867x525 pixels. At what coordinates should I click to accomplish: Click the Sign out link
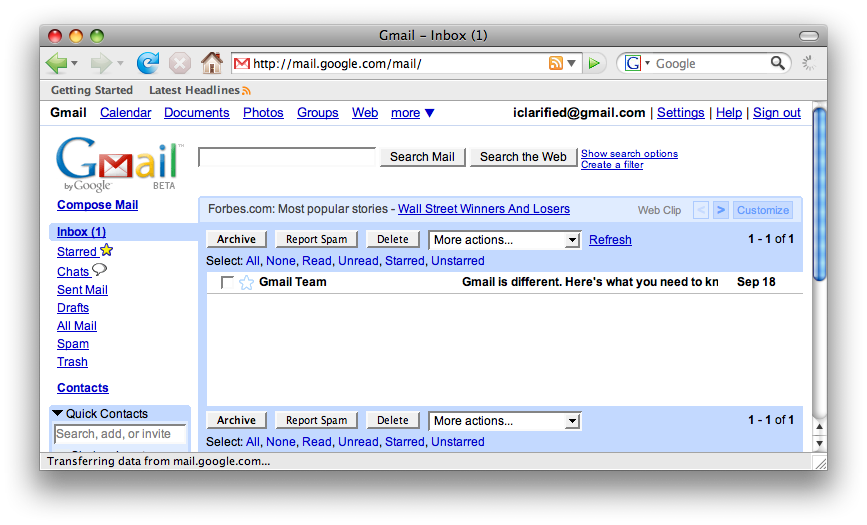[x=777, y=113]
